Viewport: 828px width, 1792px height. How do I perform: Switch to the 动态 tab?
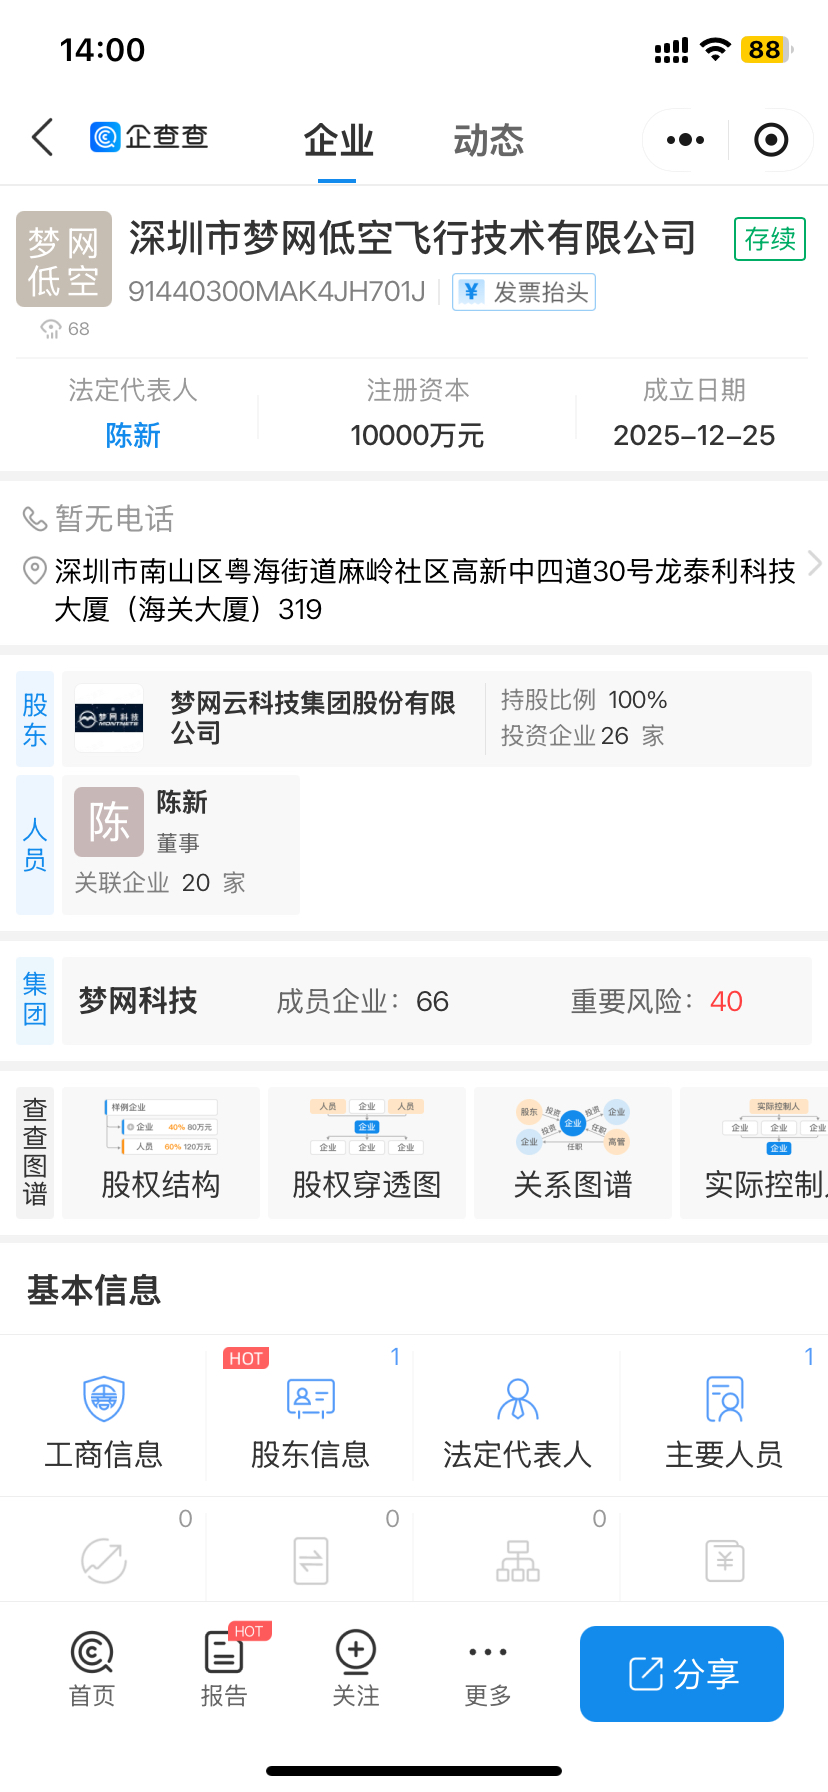[x=488, y=141]
